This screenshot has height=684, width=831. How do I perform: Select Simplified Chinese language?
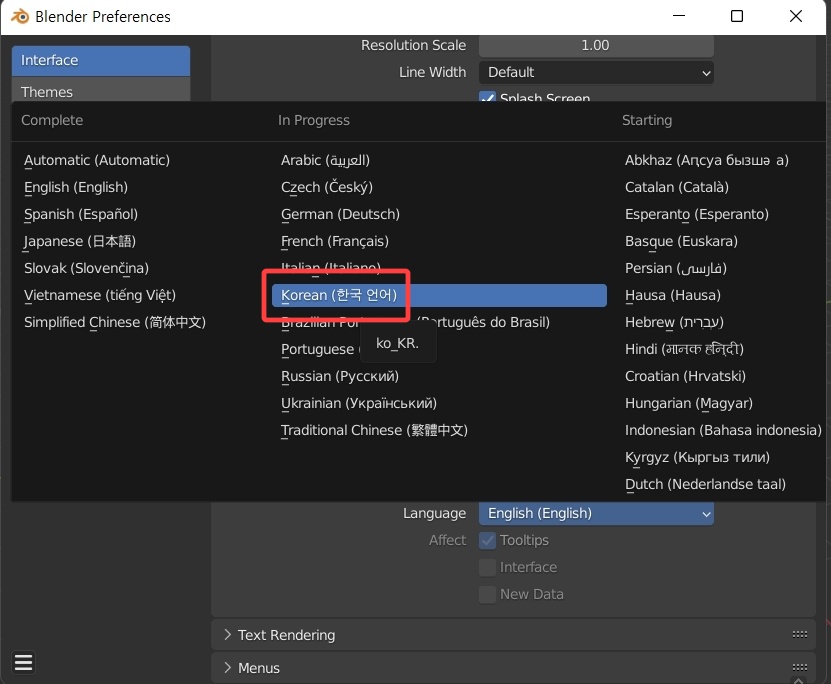115,322
